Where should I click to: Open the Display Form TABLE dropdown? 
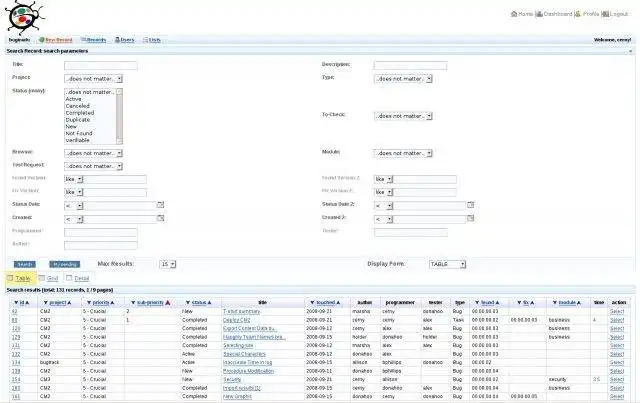447,264
